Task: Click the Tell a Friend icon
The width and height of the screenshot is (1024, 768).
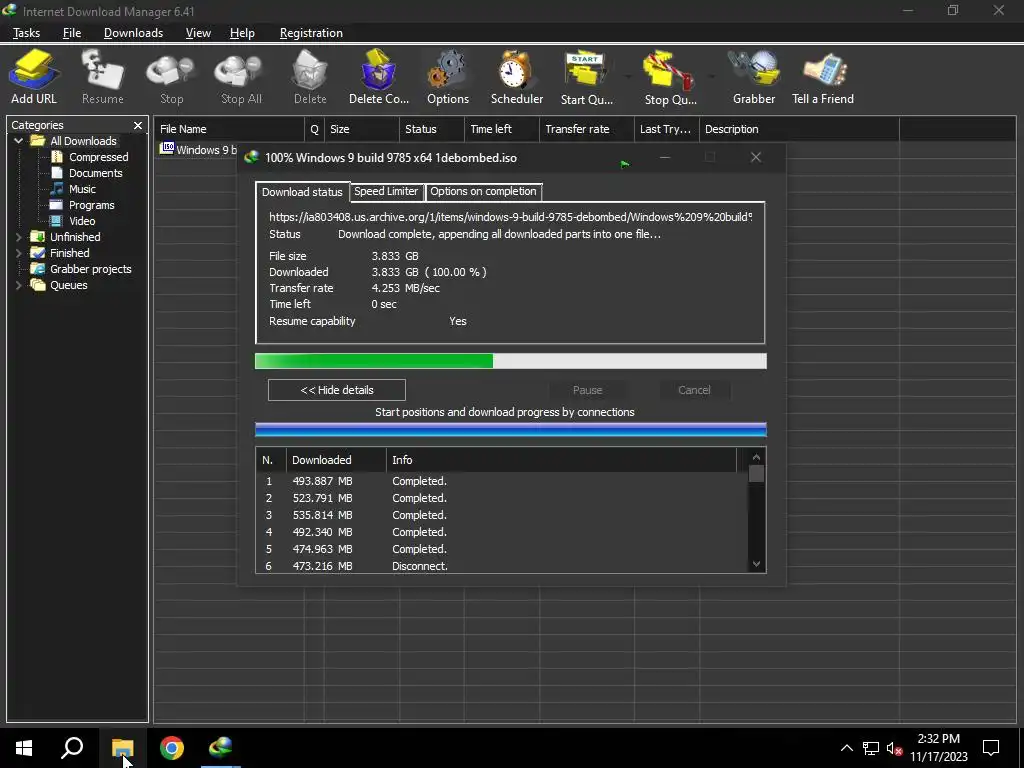Action: (x=823, y=76)
